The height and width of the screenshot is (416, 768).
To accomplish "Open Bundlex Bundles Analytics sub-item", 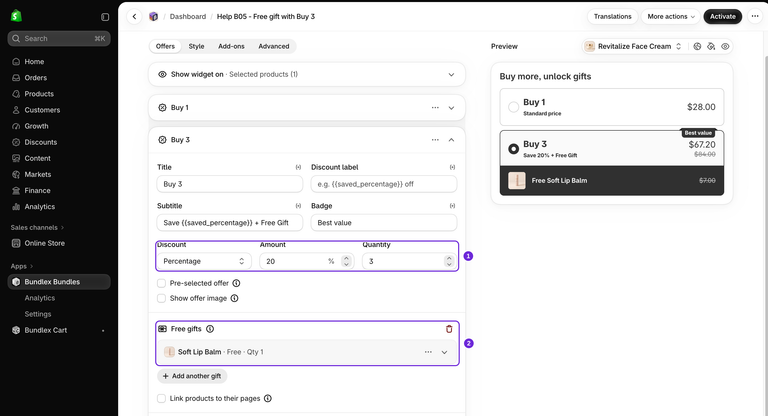I will coord(40,298).
